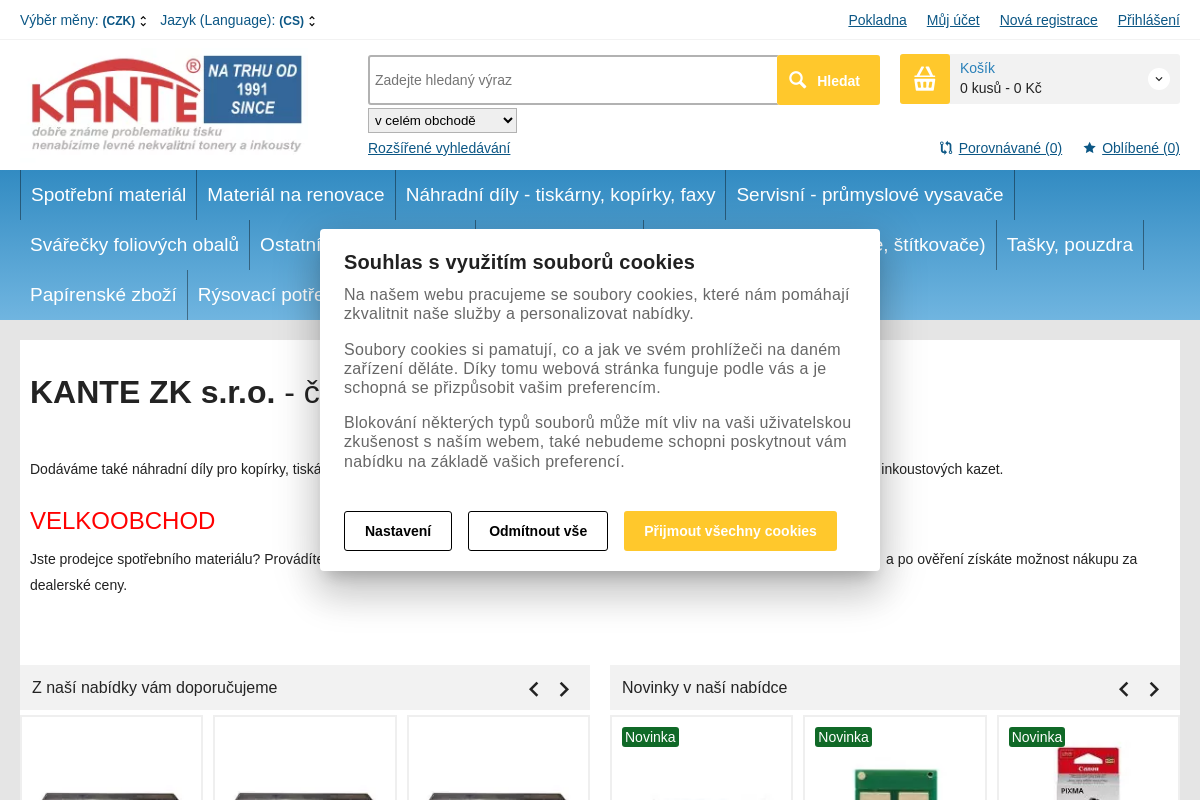Focus the search input field
This screenshot has height=800, width=1200.
[573, 80]
